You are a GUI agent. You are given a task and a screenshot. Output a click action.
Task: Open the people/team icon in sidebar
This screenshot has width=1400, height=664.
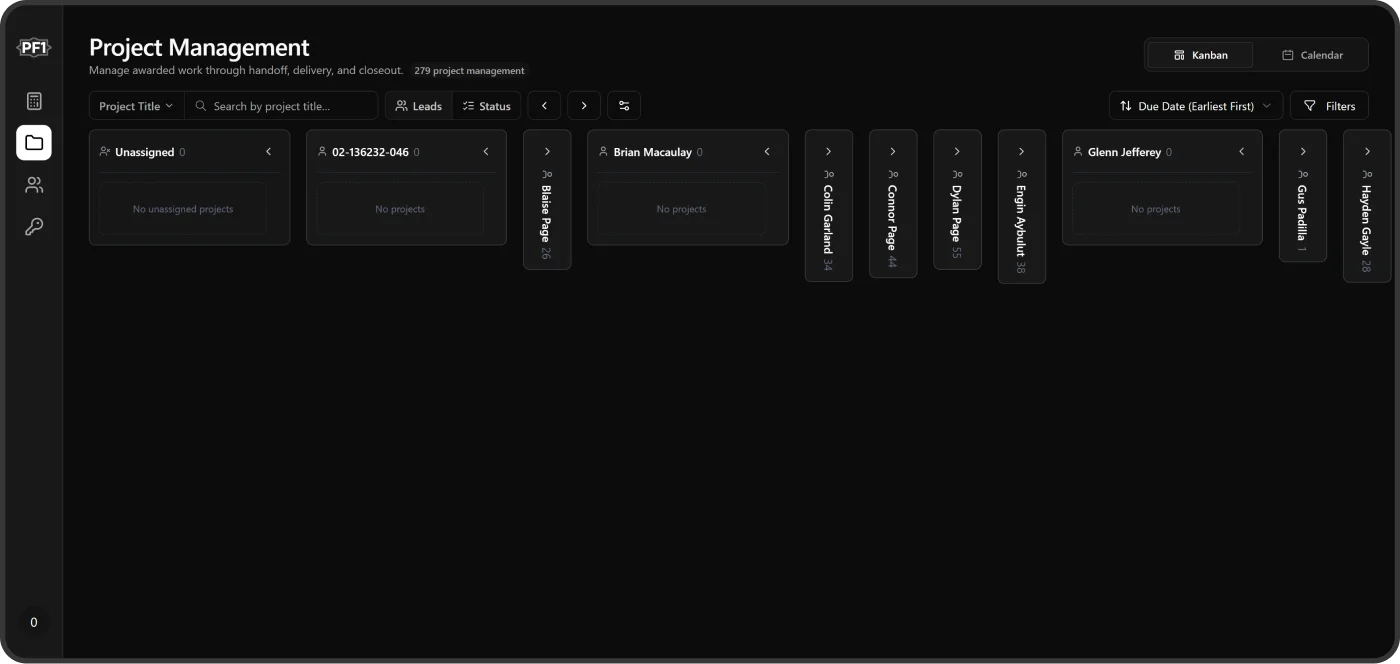[34, 185]
